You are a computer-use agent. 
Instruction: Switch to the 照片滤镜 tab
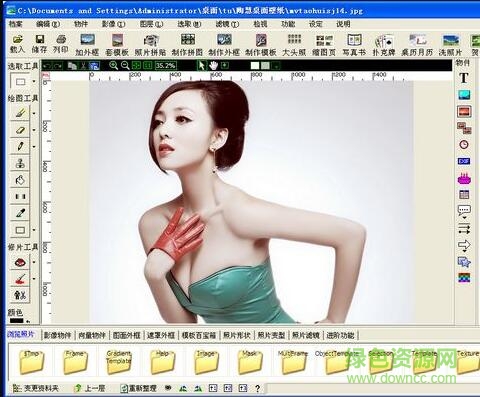coord(306,335)
